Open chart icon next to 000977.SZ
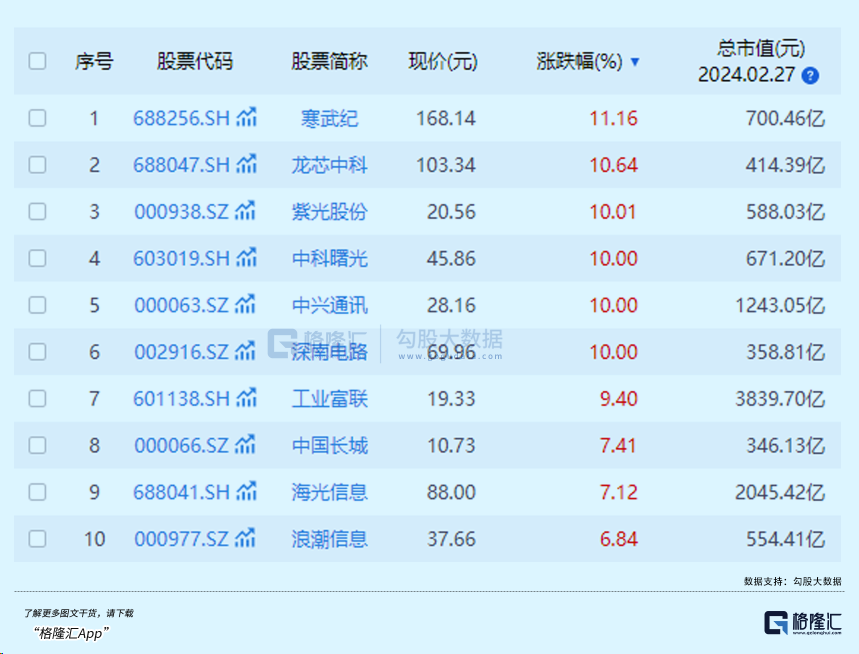 coord(245,538)
